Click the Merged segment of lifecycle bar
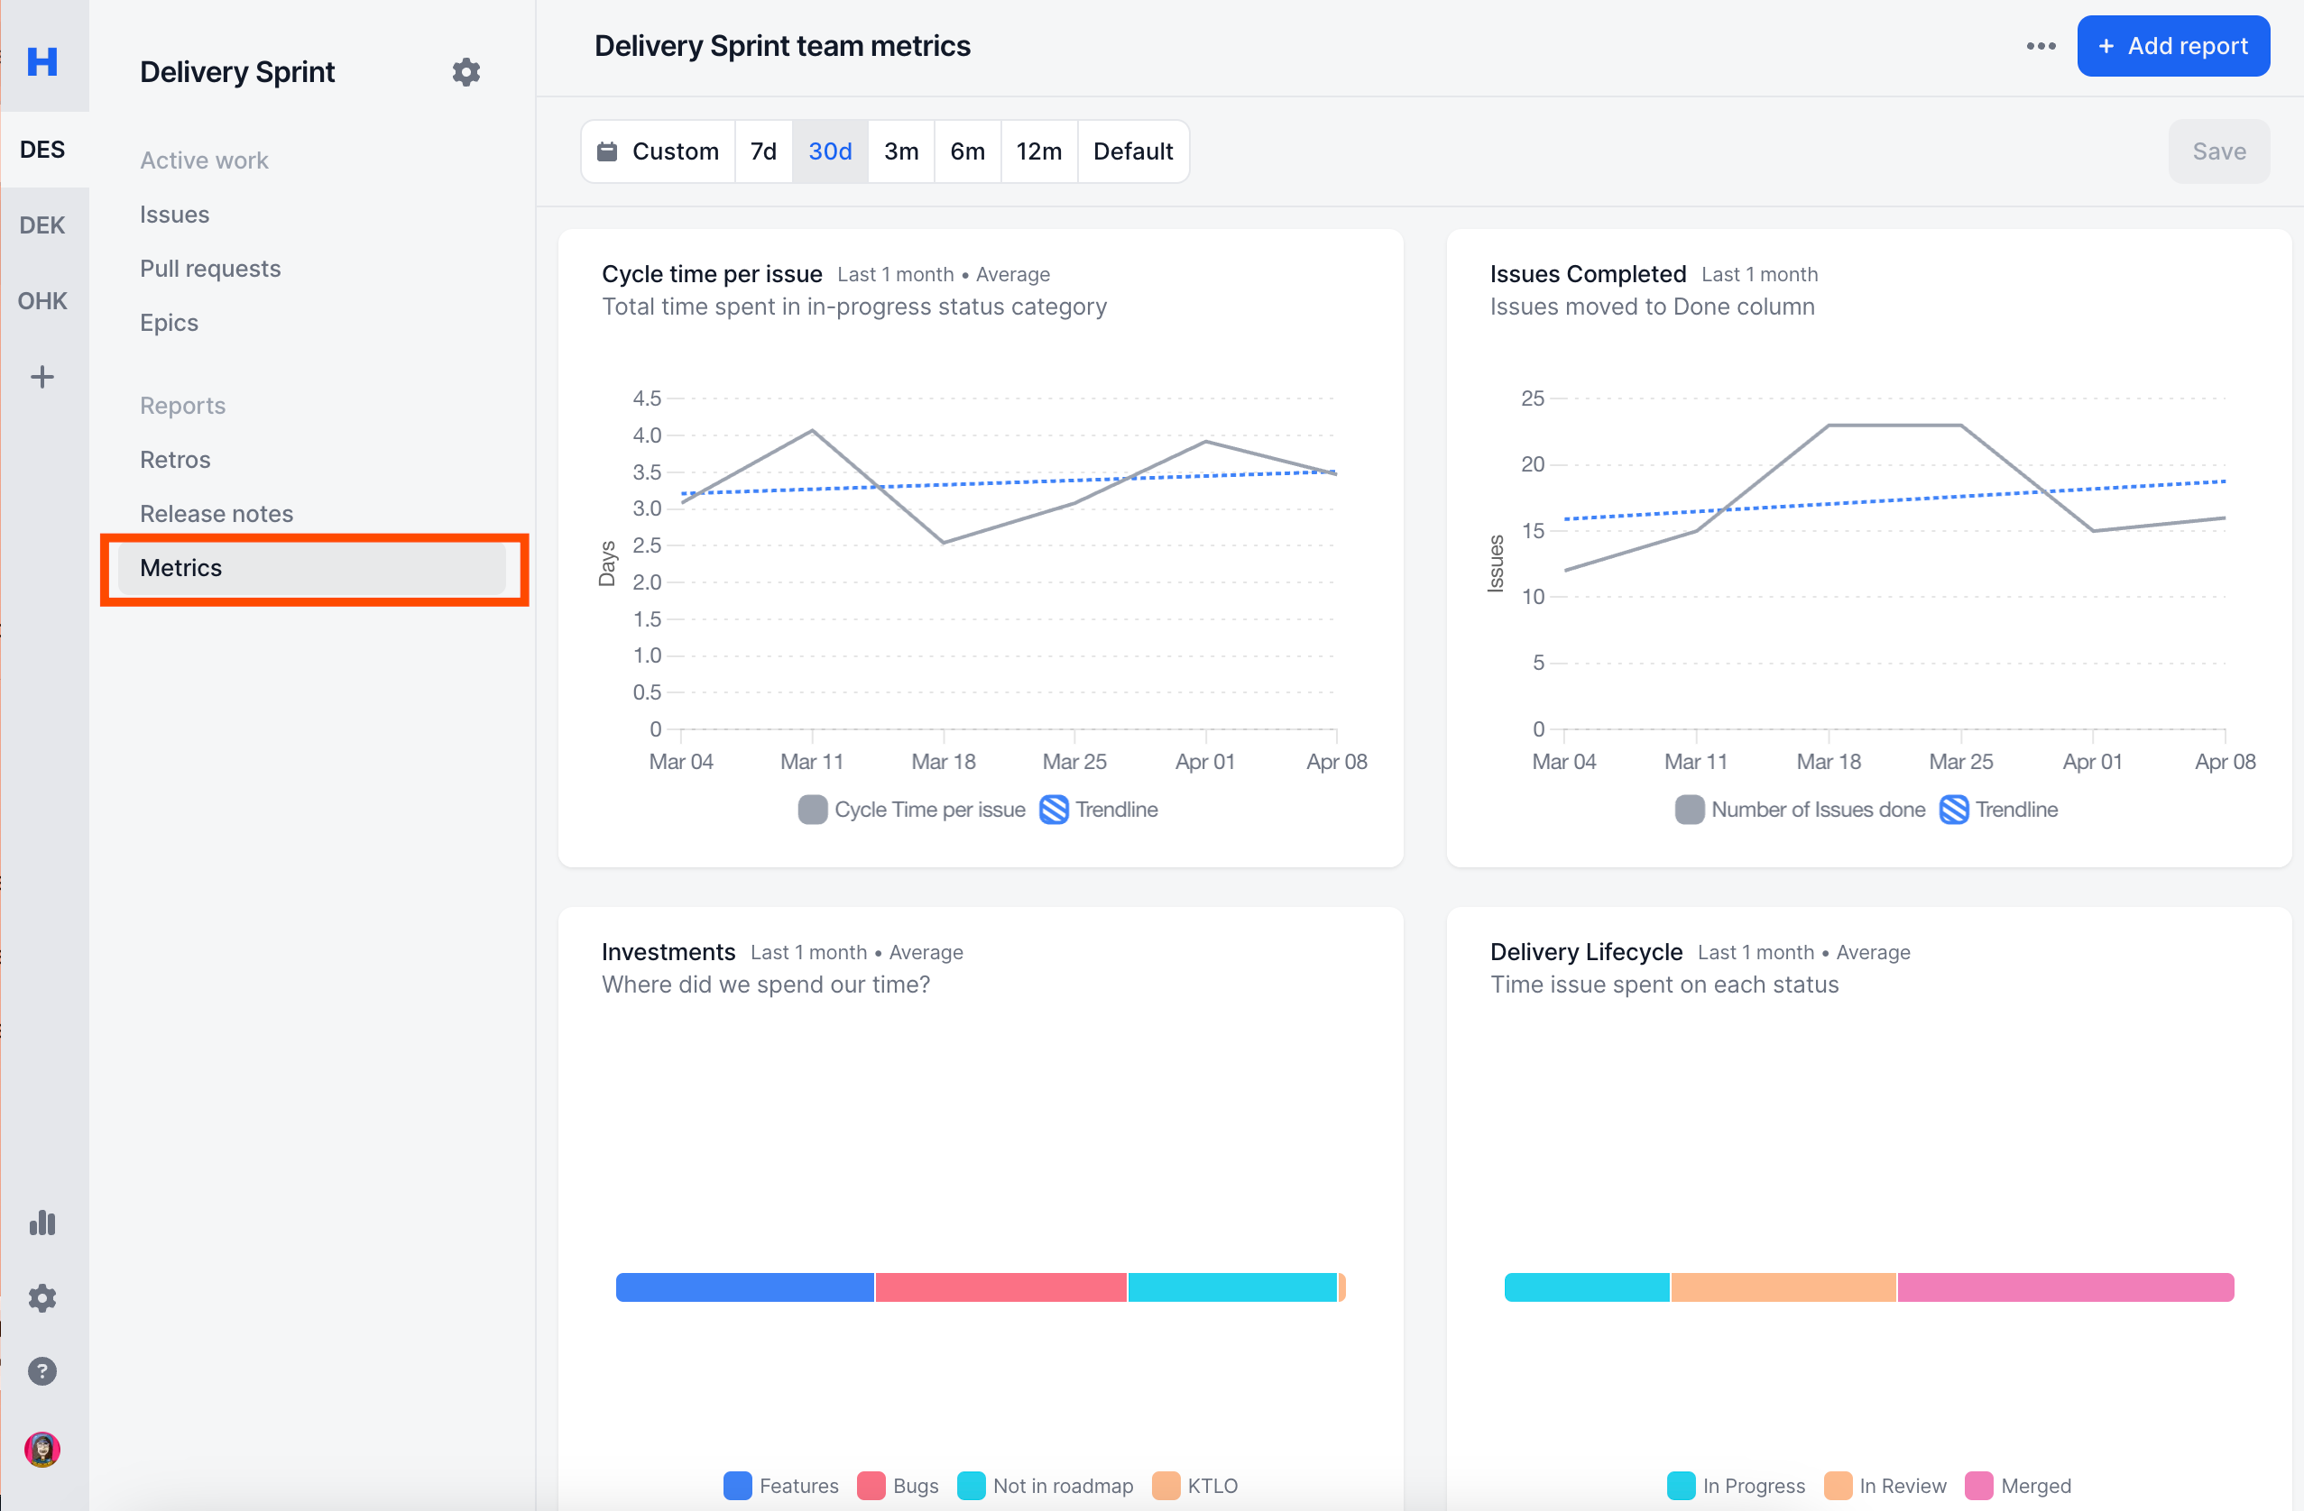 [2064, 1287]
